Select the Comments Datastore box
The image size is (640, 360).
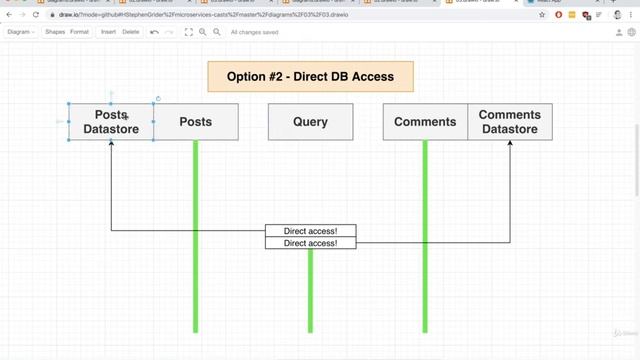coord(510,122)
